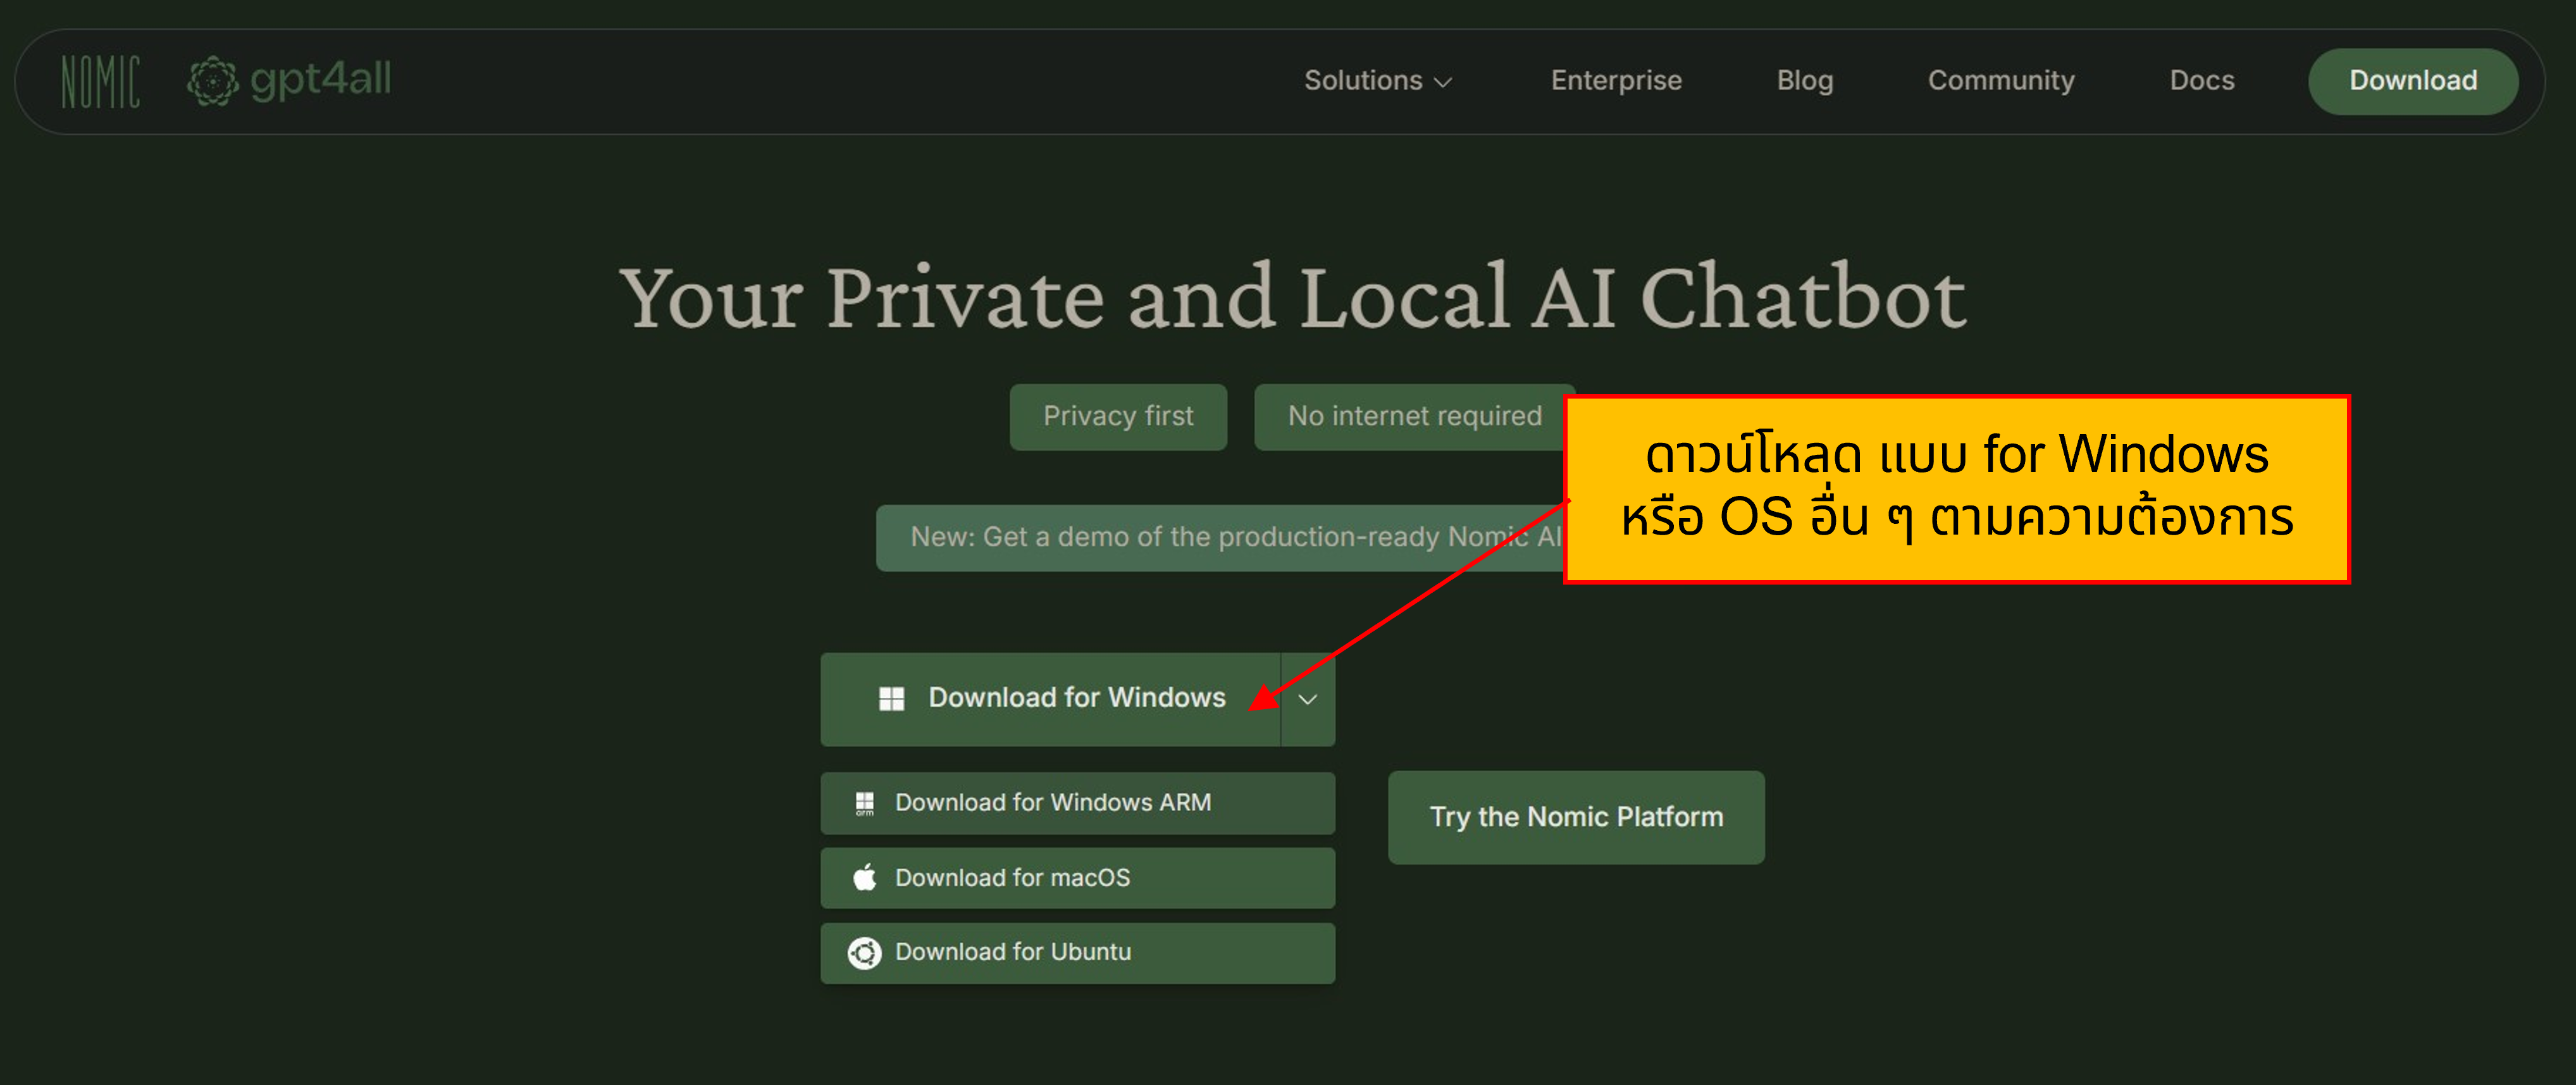Click the ARM icon on Windows ARM button
Image resolution: width=2576 pixels, height=1085 pixels.
click(864, 802)
